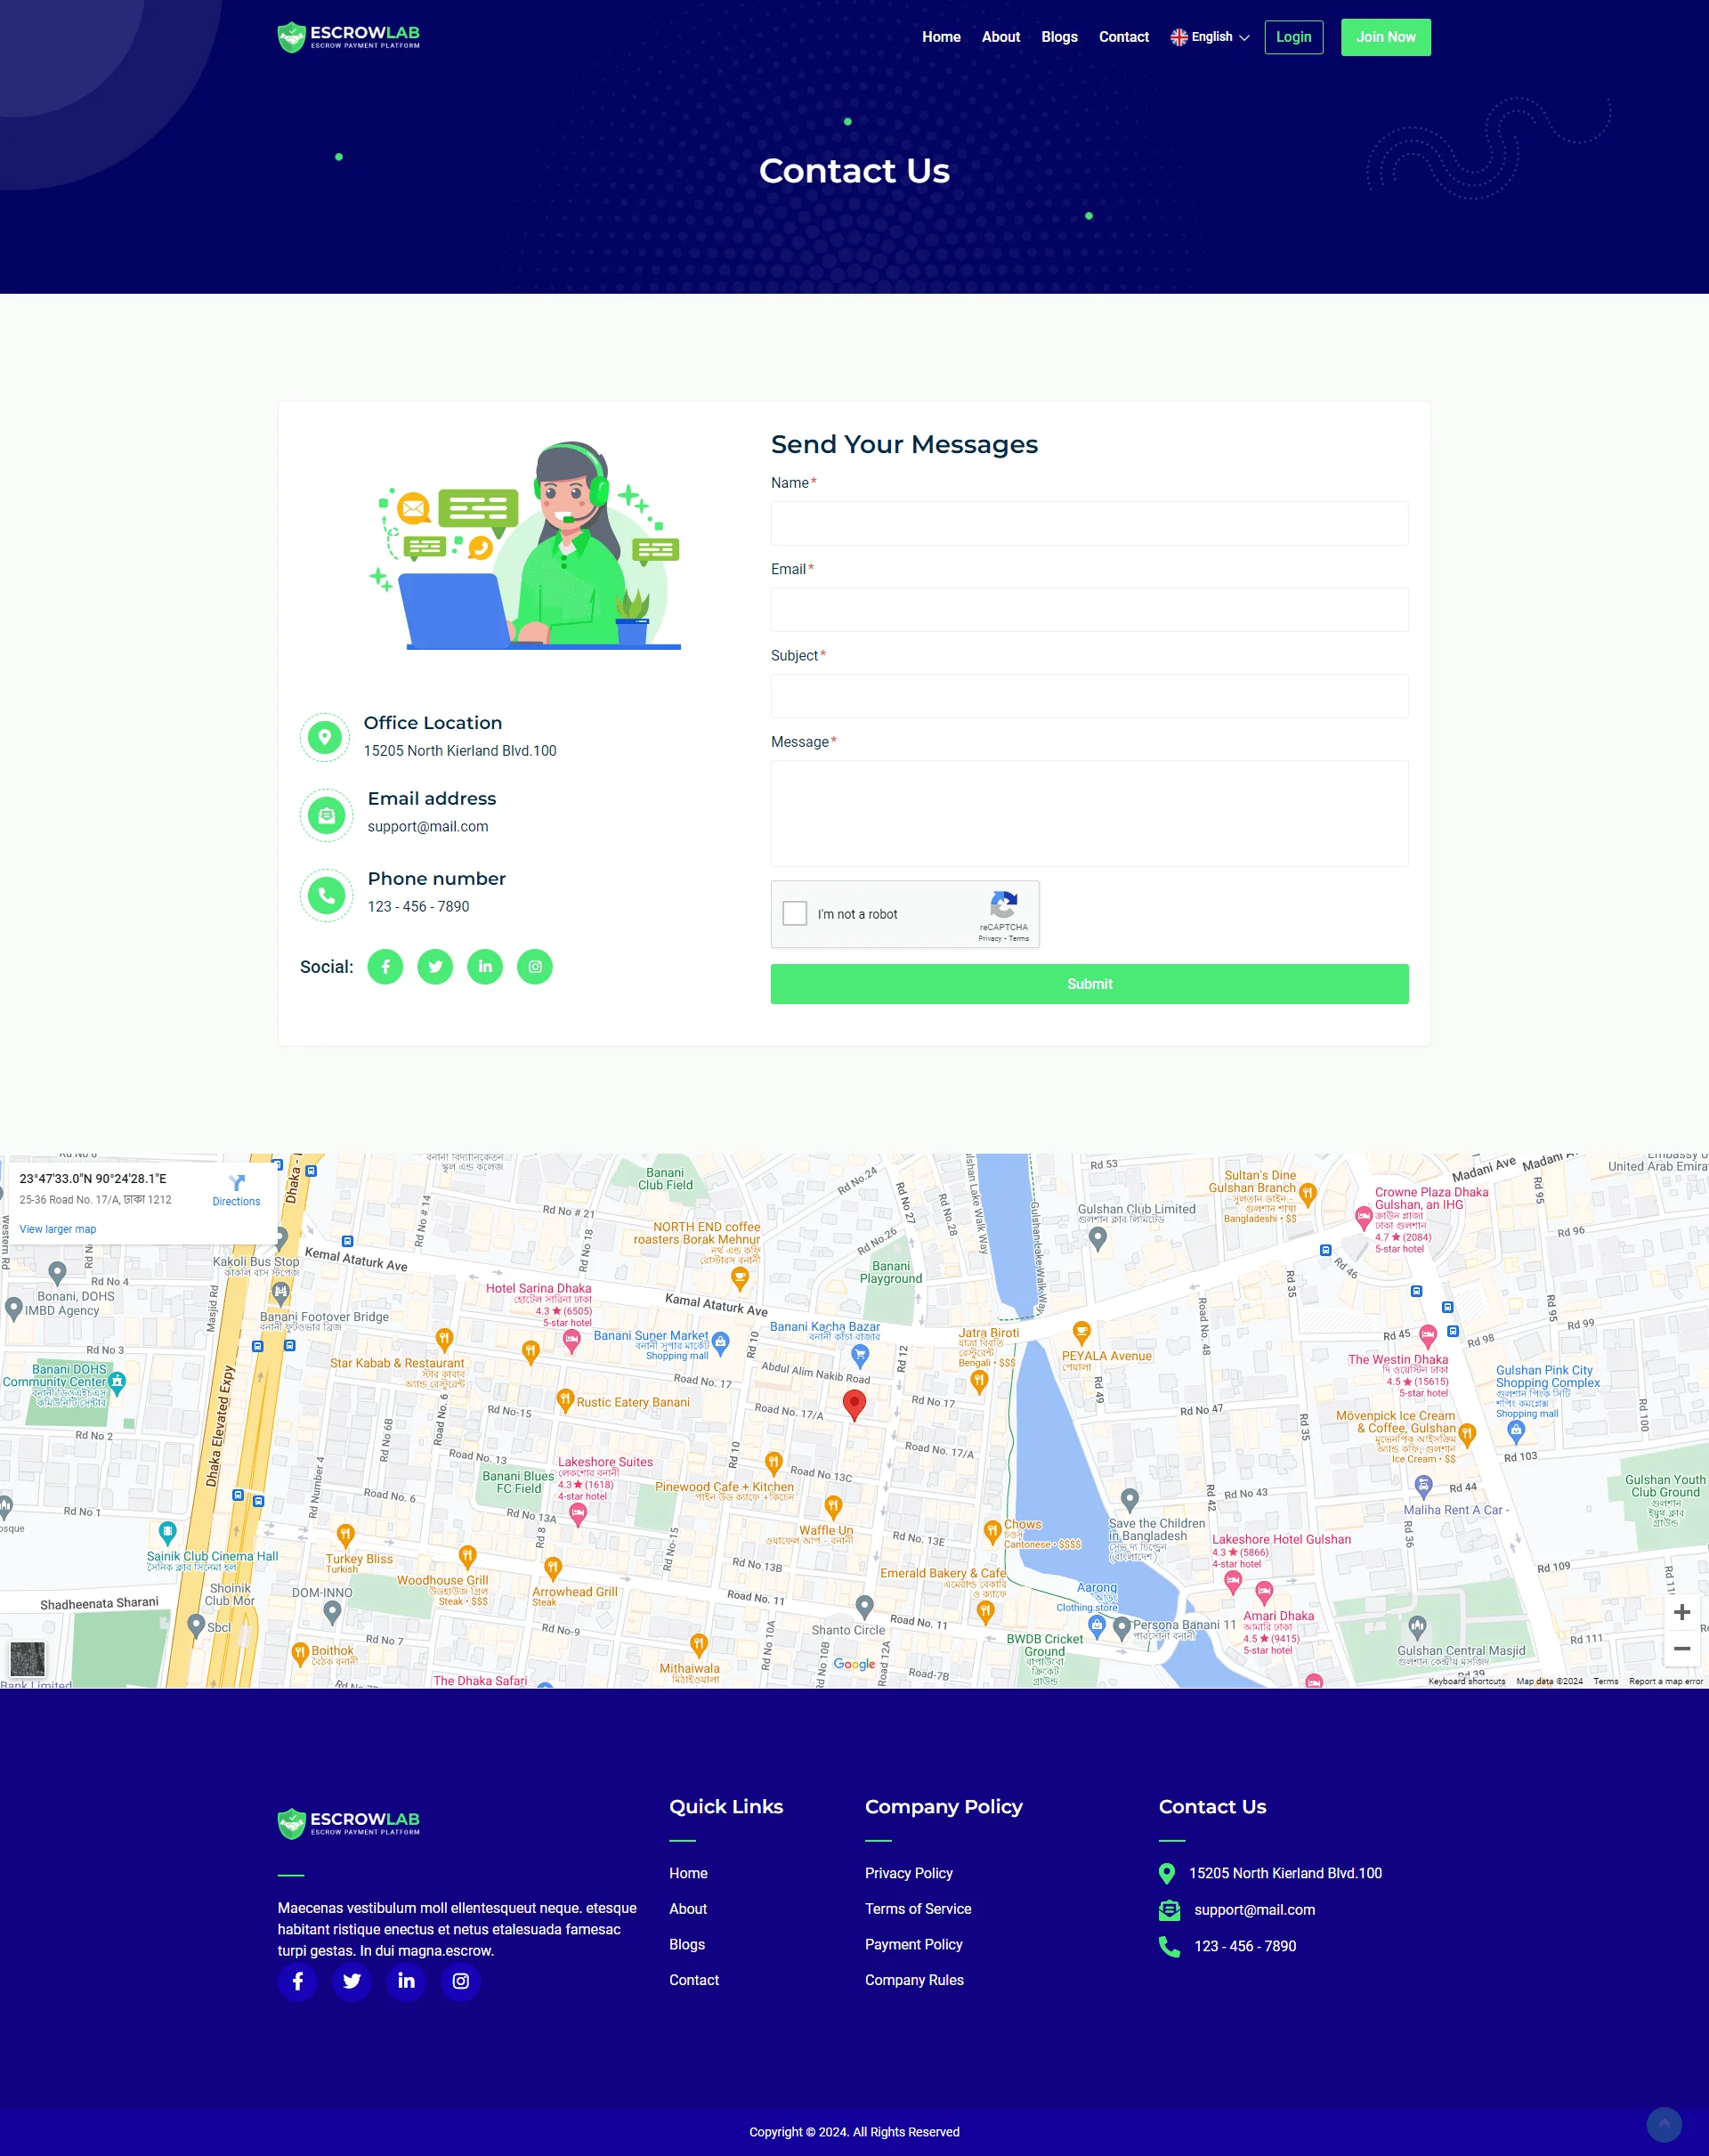Click the LinkedIn icon in contact card

tap(485, 967)
